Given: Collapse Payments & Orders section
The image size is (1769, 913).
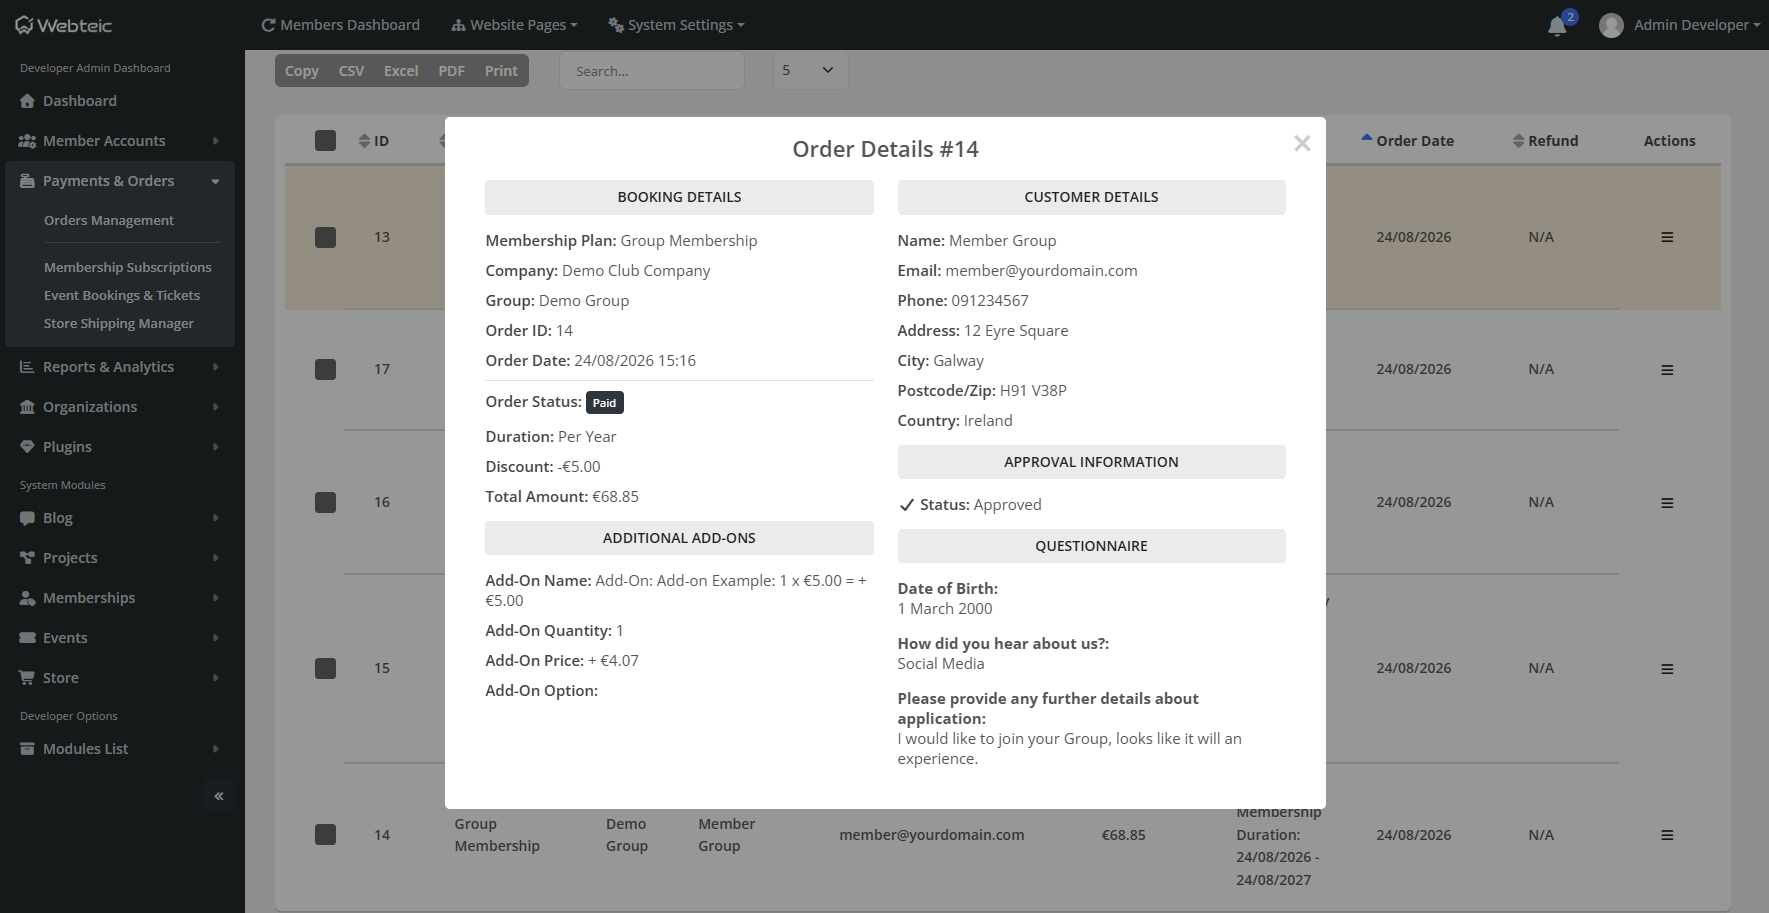Looking at the screenshot, I should [x=120, y=181].
